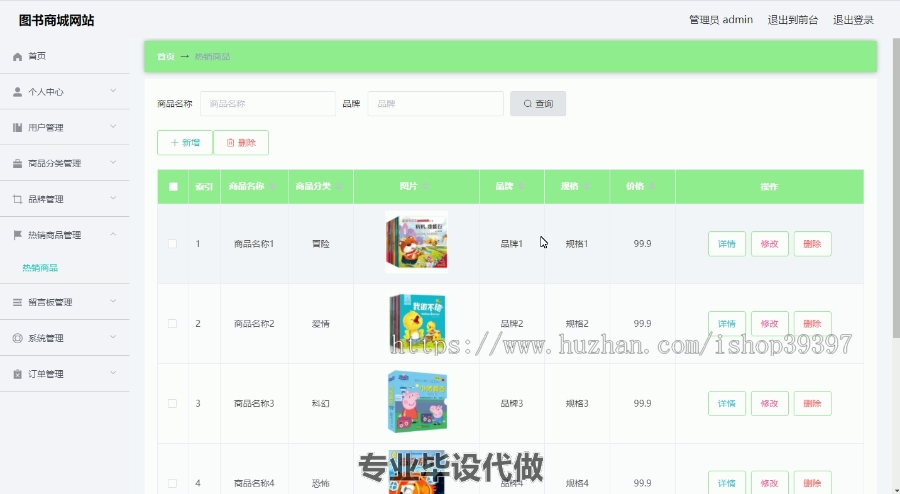Click 修改 for 商品名称3
This screenshot has height=494, width=900.
(x=770, y=403)
